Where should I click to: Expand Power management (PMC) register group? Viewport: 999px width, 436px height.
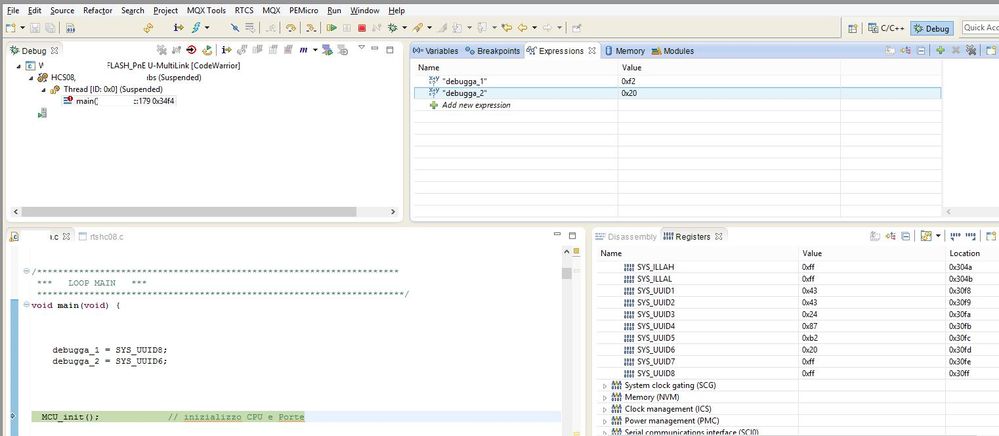tap(605, 421)
